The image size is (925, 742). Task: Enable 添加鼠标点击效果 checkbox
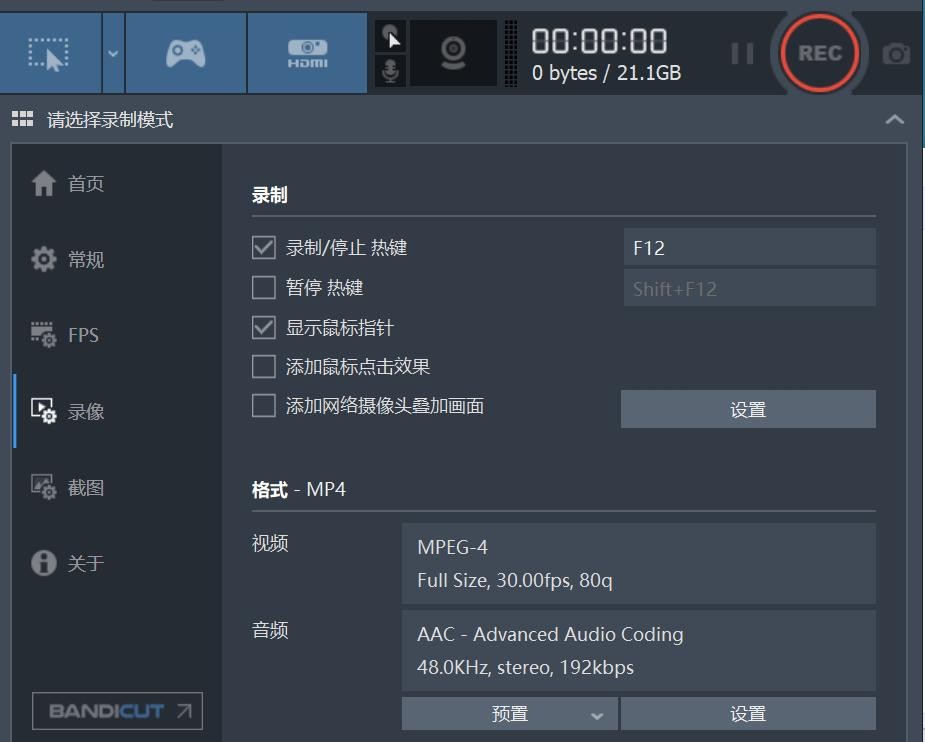click(264, 367)
